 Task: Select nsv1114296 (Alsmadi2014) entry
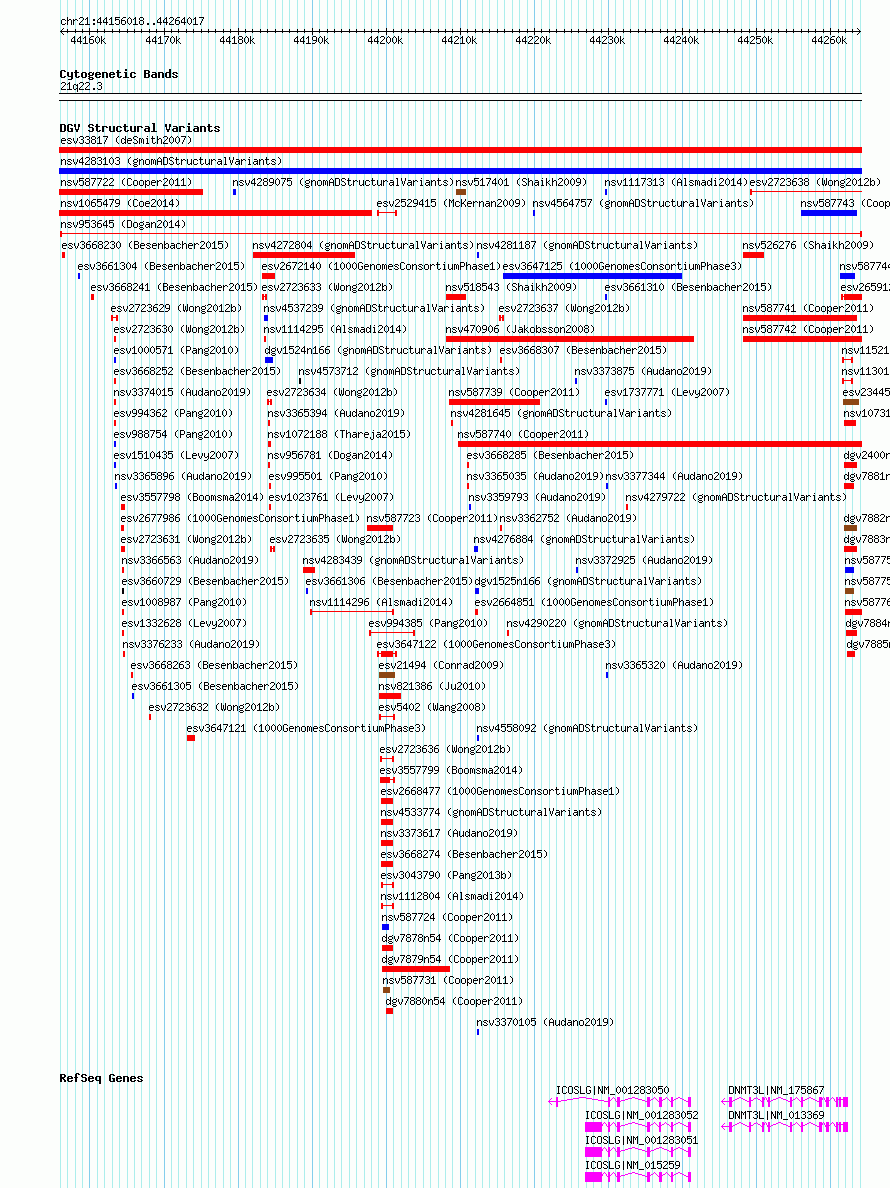(x=381, y=602)
